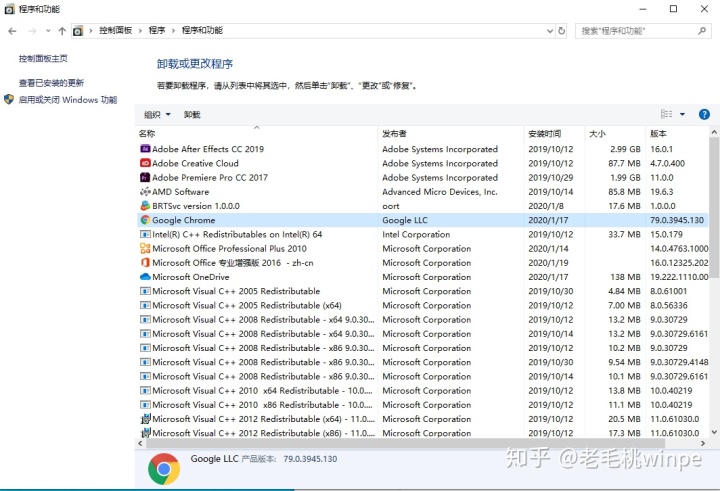Click the Google Chrome icon in the list
720x491 pixels.
coord(145,220)
